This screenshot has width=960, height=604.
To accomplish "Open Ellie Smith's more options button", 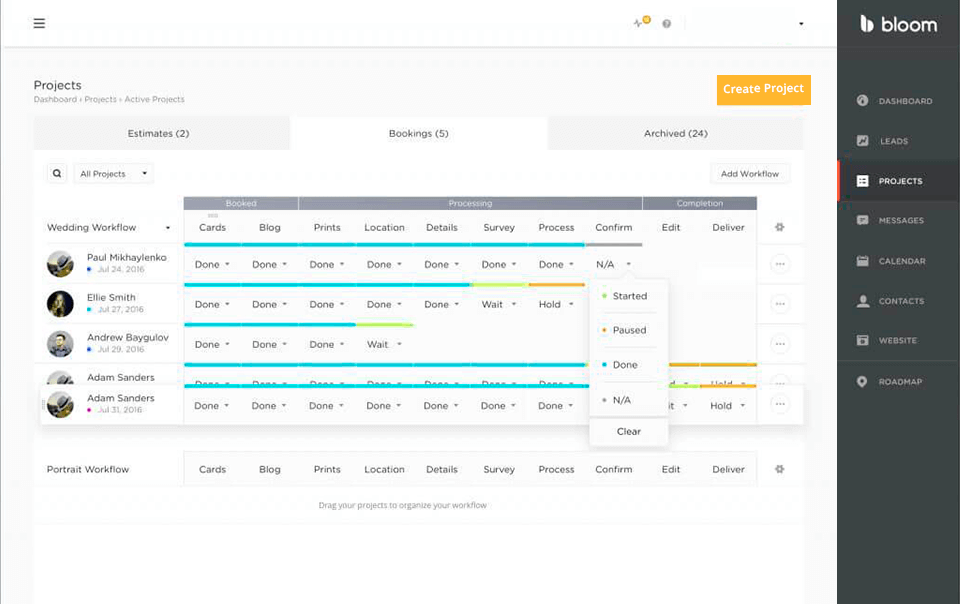I will coord(780,304).
